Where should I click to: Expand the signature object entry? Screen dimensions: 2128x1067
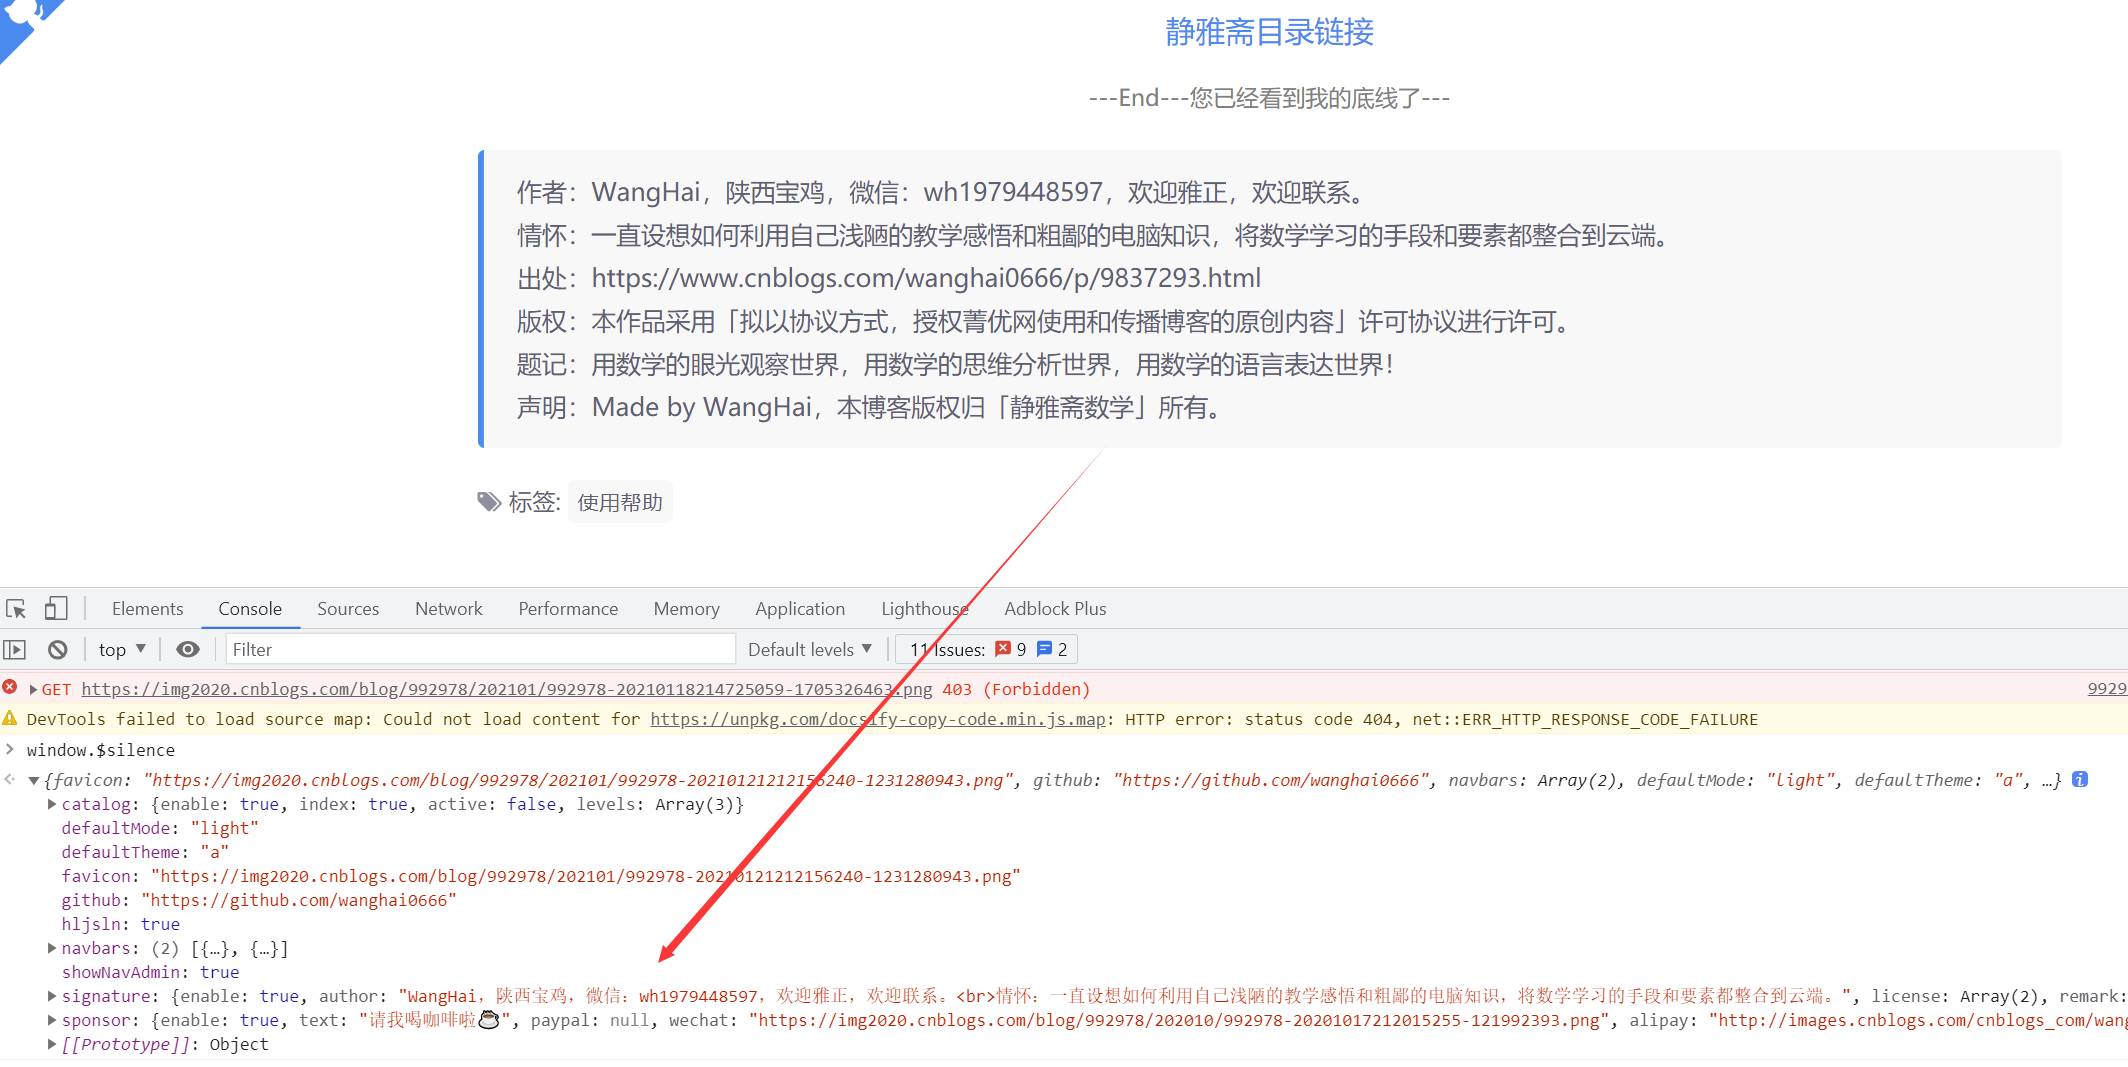tap(51, 996)
